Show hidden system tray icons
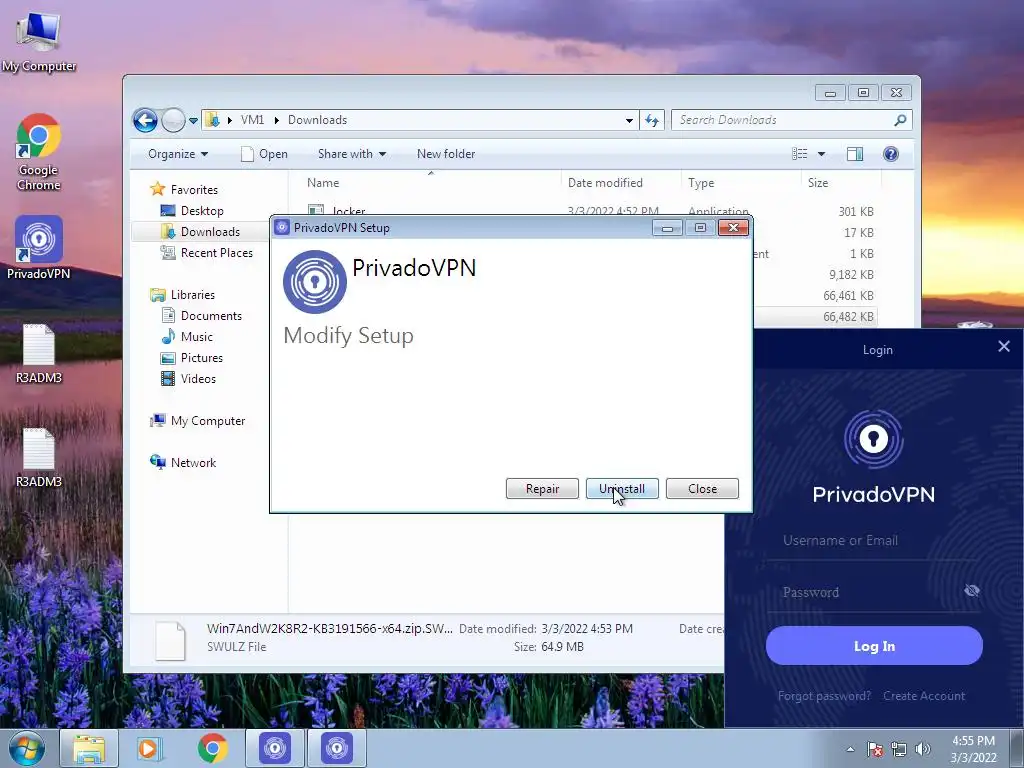Viewport: 1024px width, 768px height. point(850,750)
